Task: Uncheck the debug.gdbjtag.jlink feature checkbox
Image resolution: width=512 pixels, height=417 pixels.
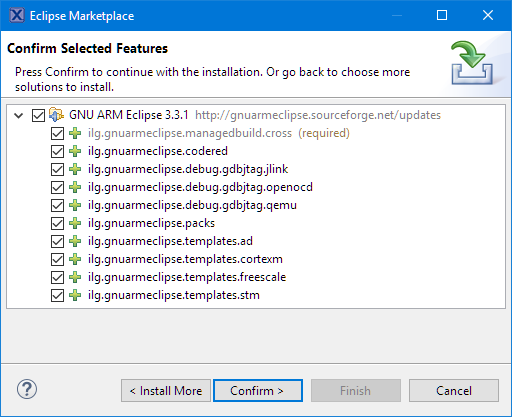Action: pos(57,169)
